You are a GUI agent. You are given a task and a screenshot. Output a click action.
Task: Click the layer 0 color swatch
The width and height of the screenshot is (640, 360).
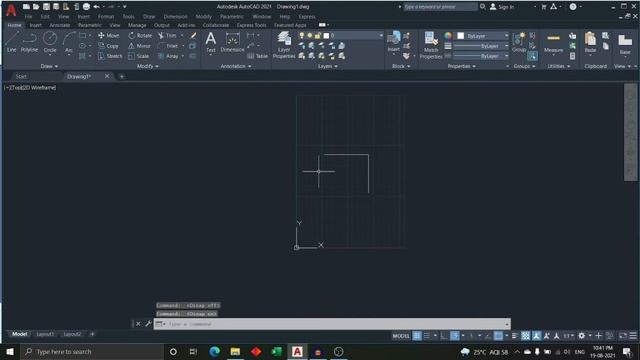[326, 36]
